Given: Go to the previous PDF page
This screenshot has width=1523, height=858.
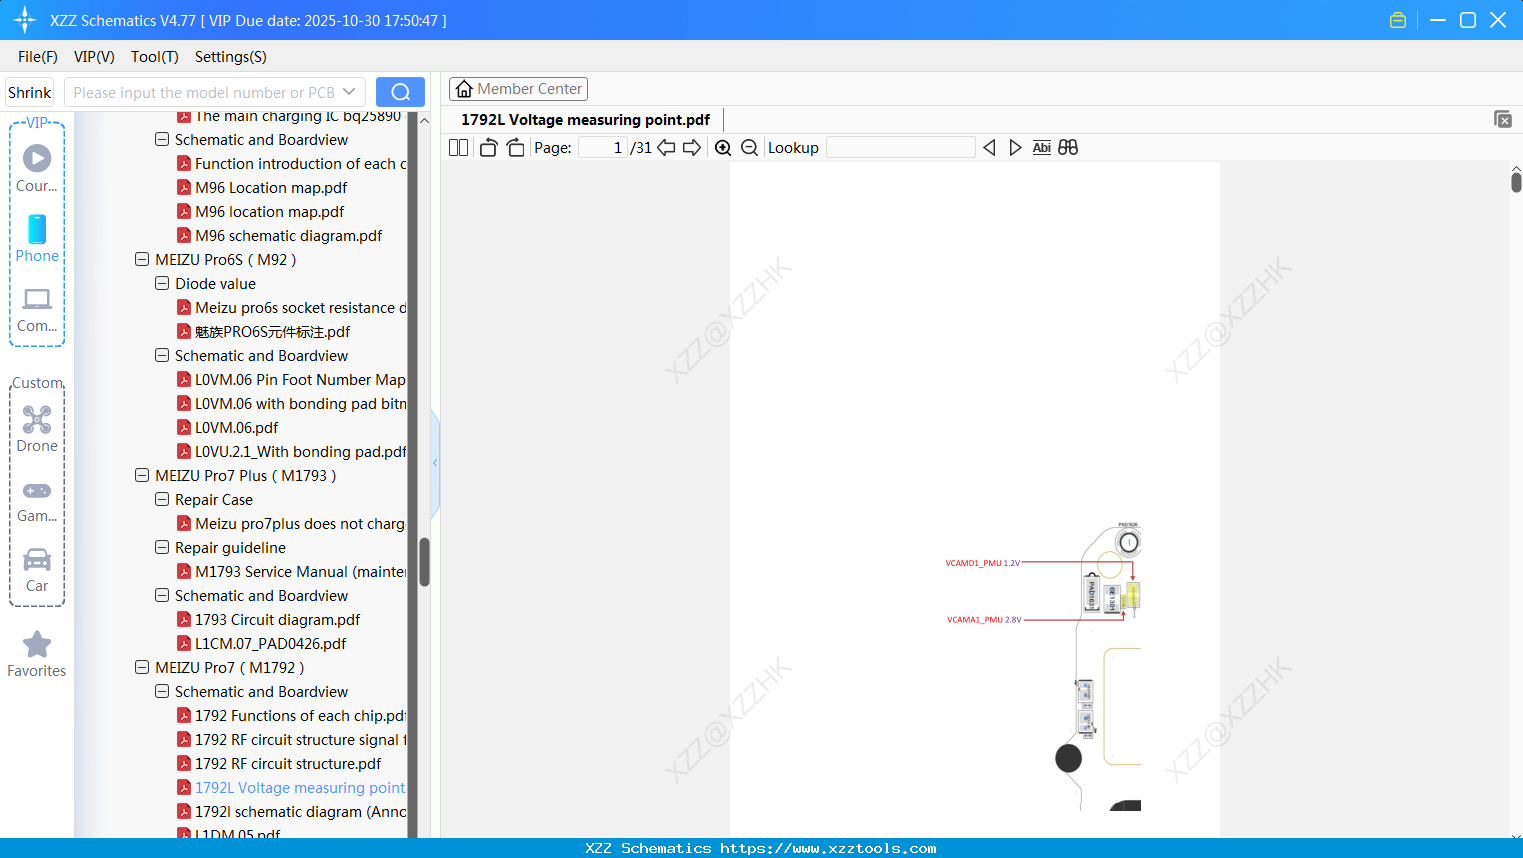Looking at the screenshot, I should pyautogui.click(x=666, y=148).
